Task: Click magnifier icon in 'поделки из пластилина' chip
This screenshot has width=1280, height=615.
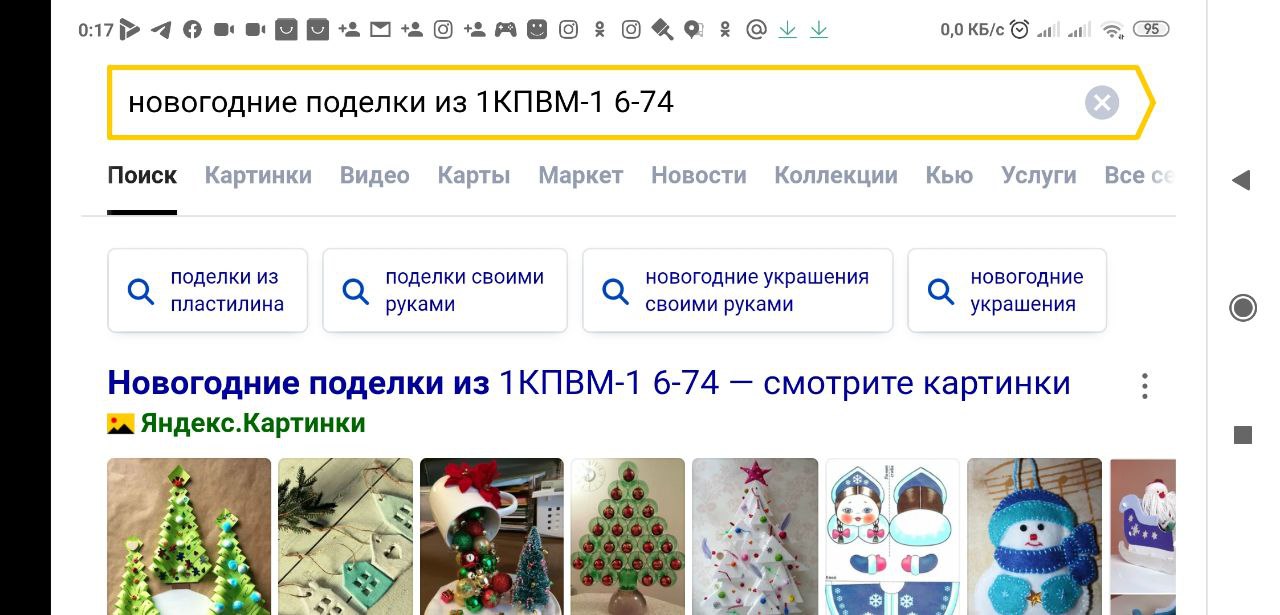Action: point(141,291)
